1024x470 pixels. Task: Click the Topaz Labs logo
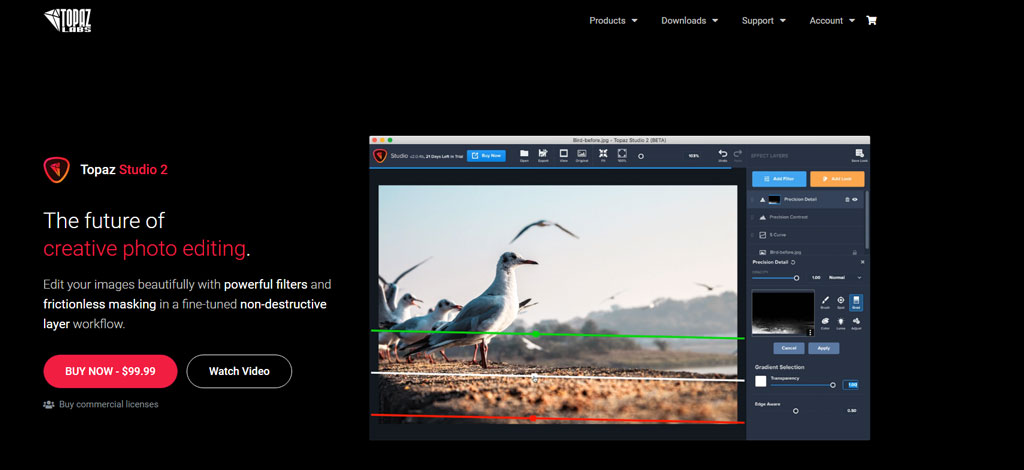[68, 20]
